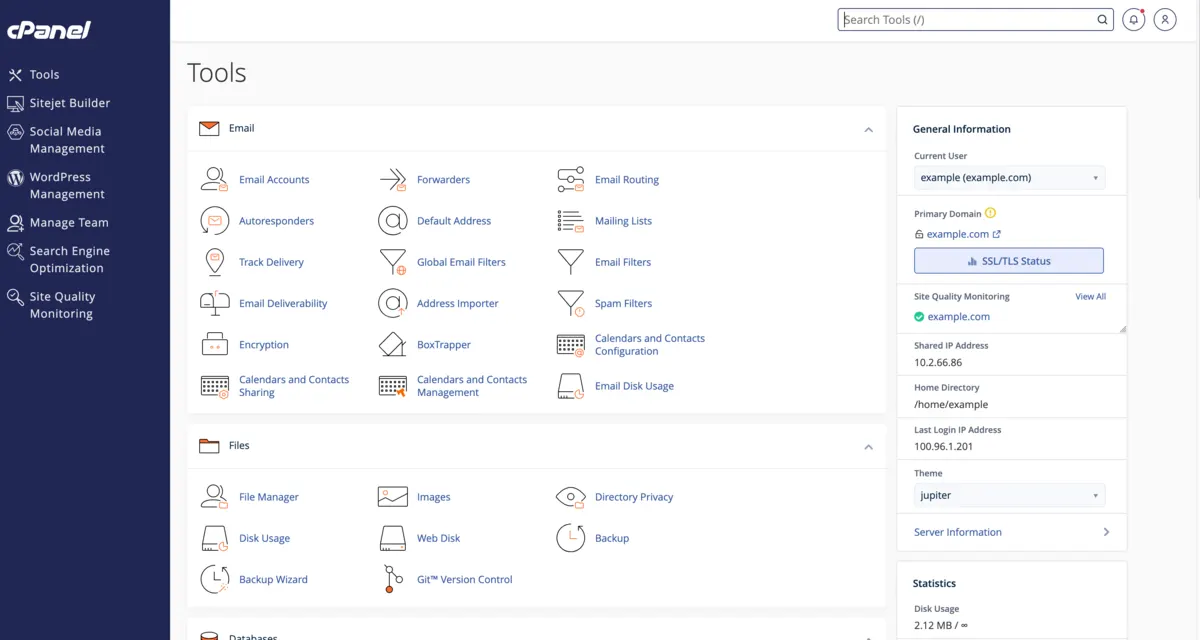1200x640 pixels.
Task: Open Manage Team in the sidebar
Action: (58, 223)
